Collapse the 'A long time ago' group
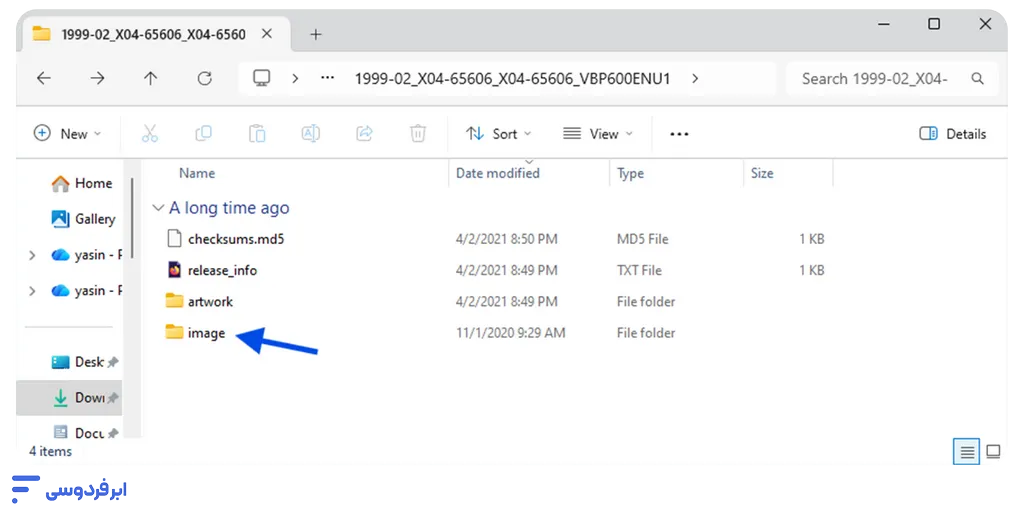Screen dimensions: 1024x515 tap(158, 208)
